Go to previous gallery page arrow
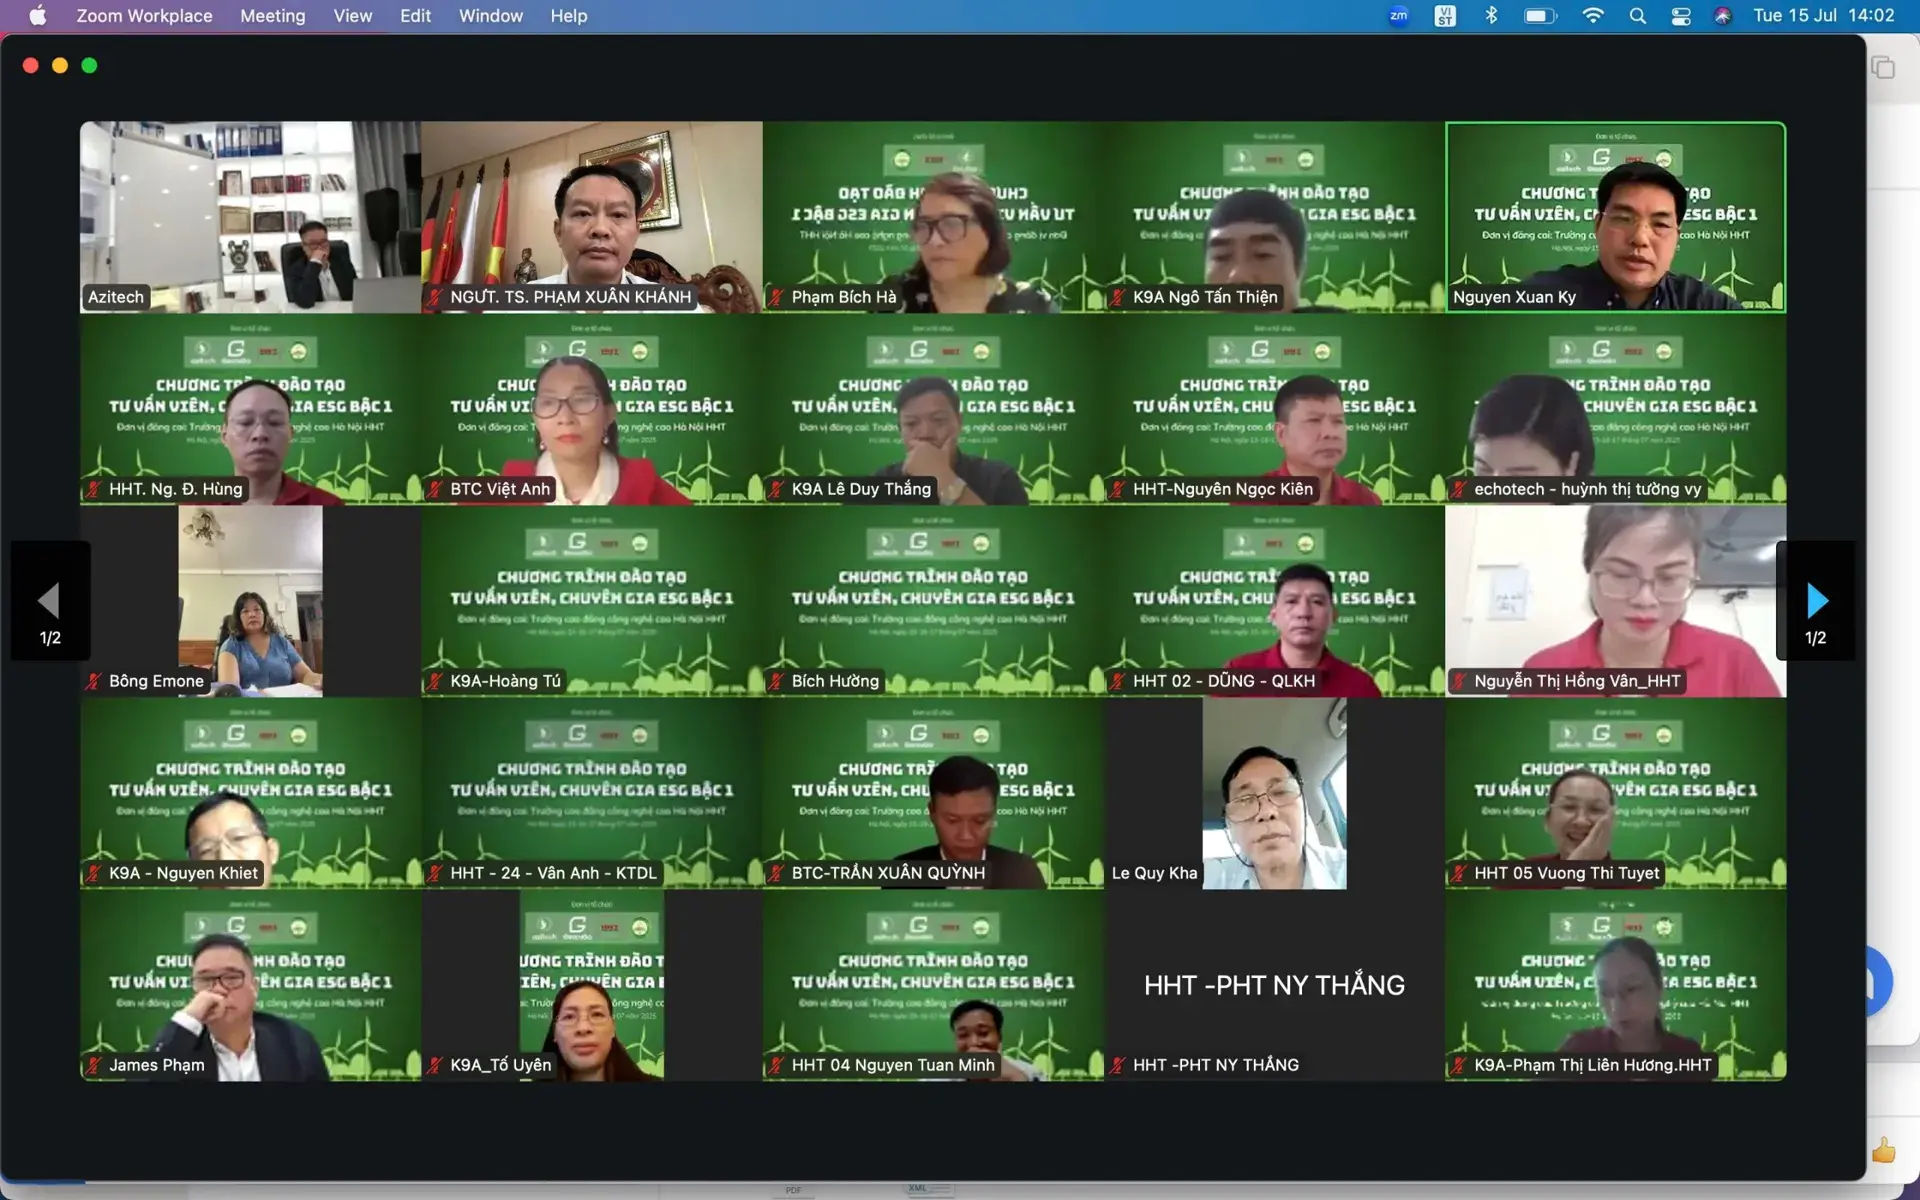 click(49, 601)
